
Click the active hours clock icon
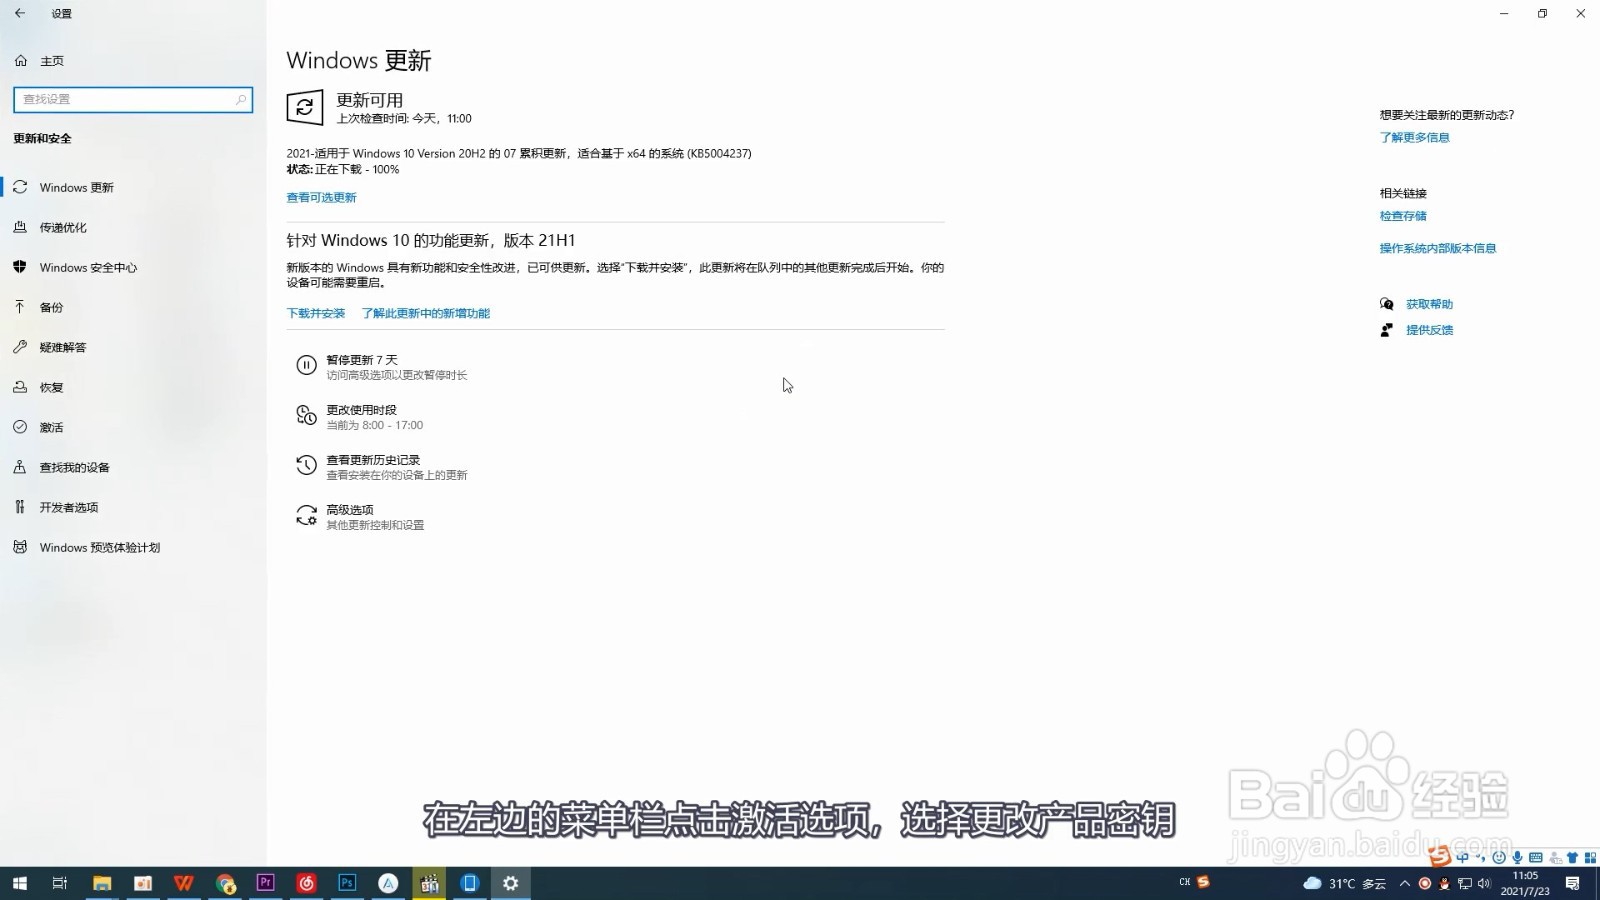306,415
